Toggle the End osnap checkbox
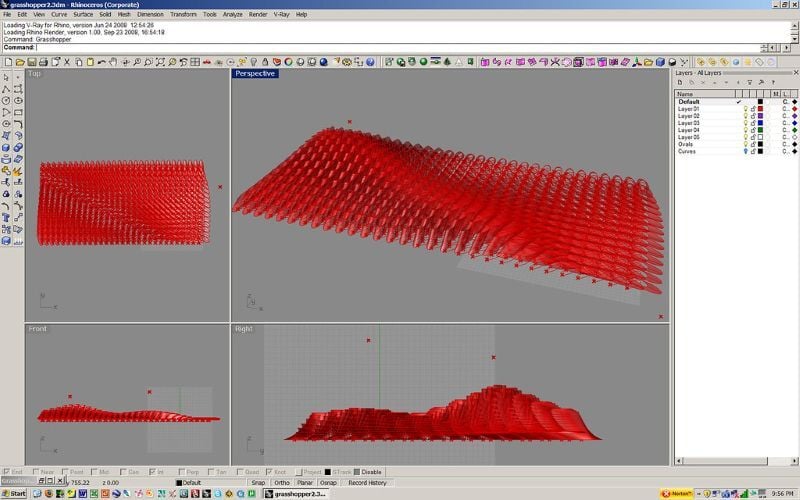This screenshot has width=800, height=500. coord(8,472)
